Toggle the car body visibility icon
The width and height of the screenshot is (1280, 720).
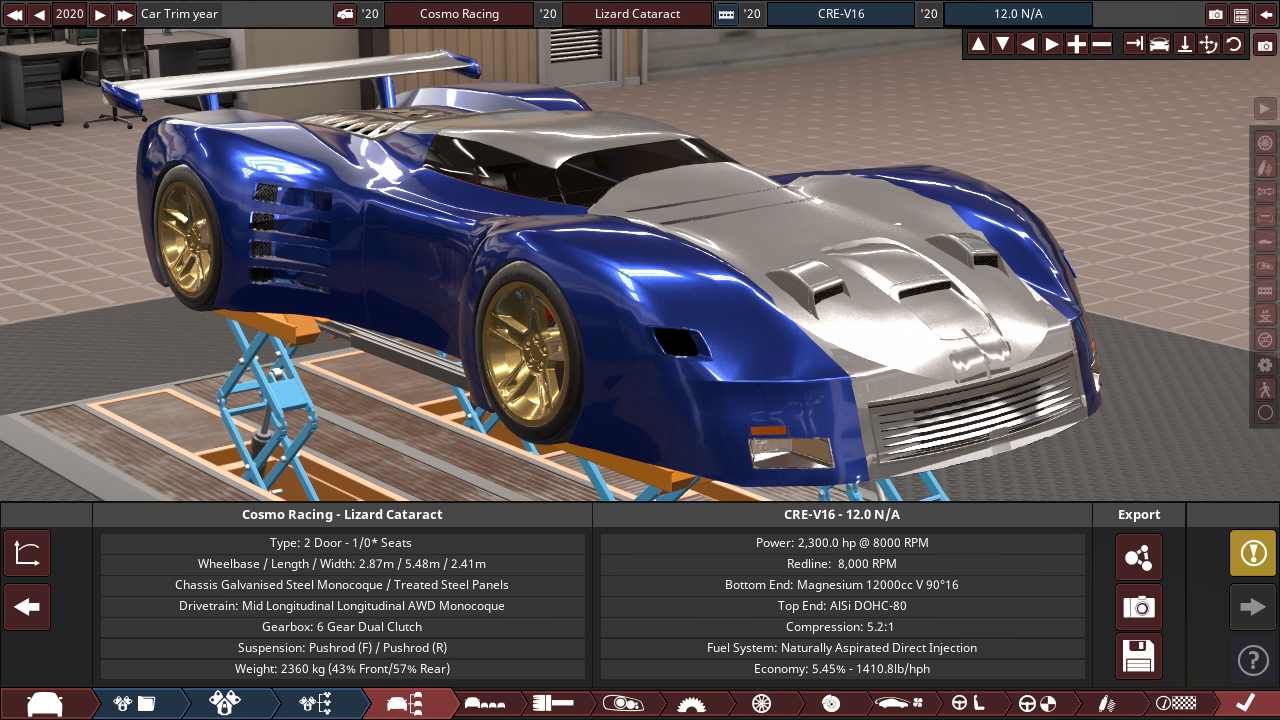coord(1265,241)
